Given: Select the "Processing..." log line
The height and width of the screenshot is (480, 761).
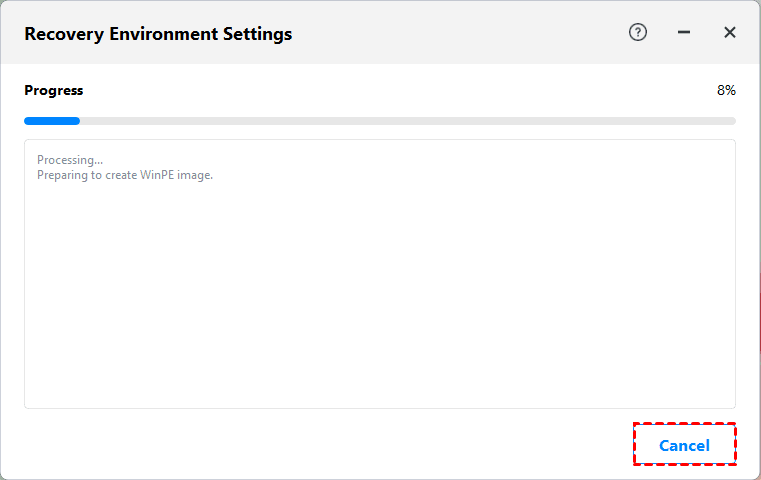Looking at the screenshot, I should click(70, 160).
